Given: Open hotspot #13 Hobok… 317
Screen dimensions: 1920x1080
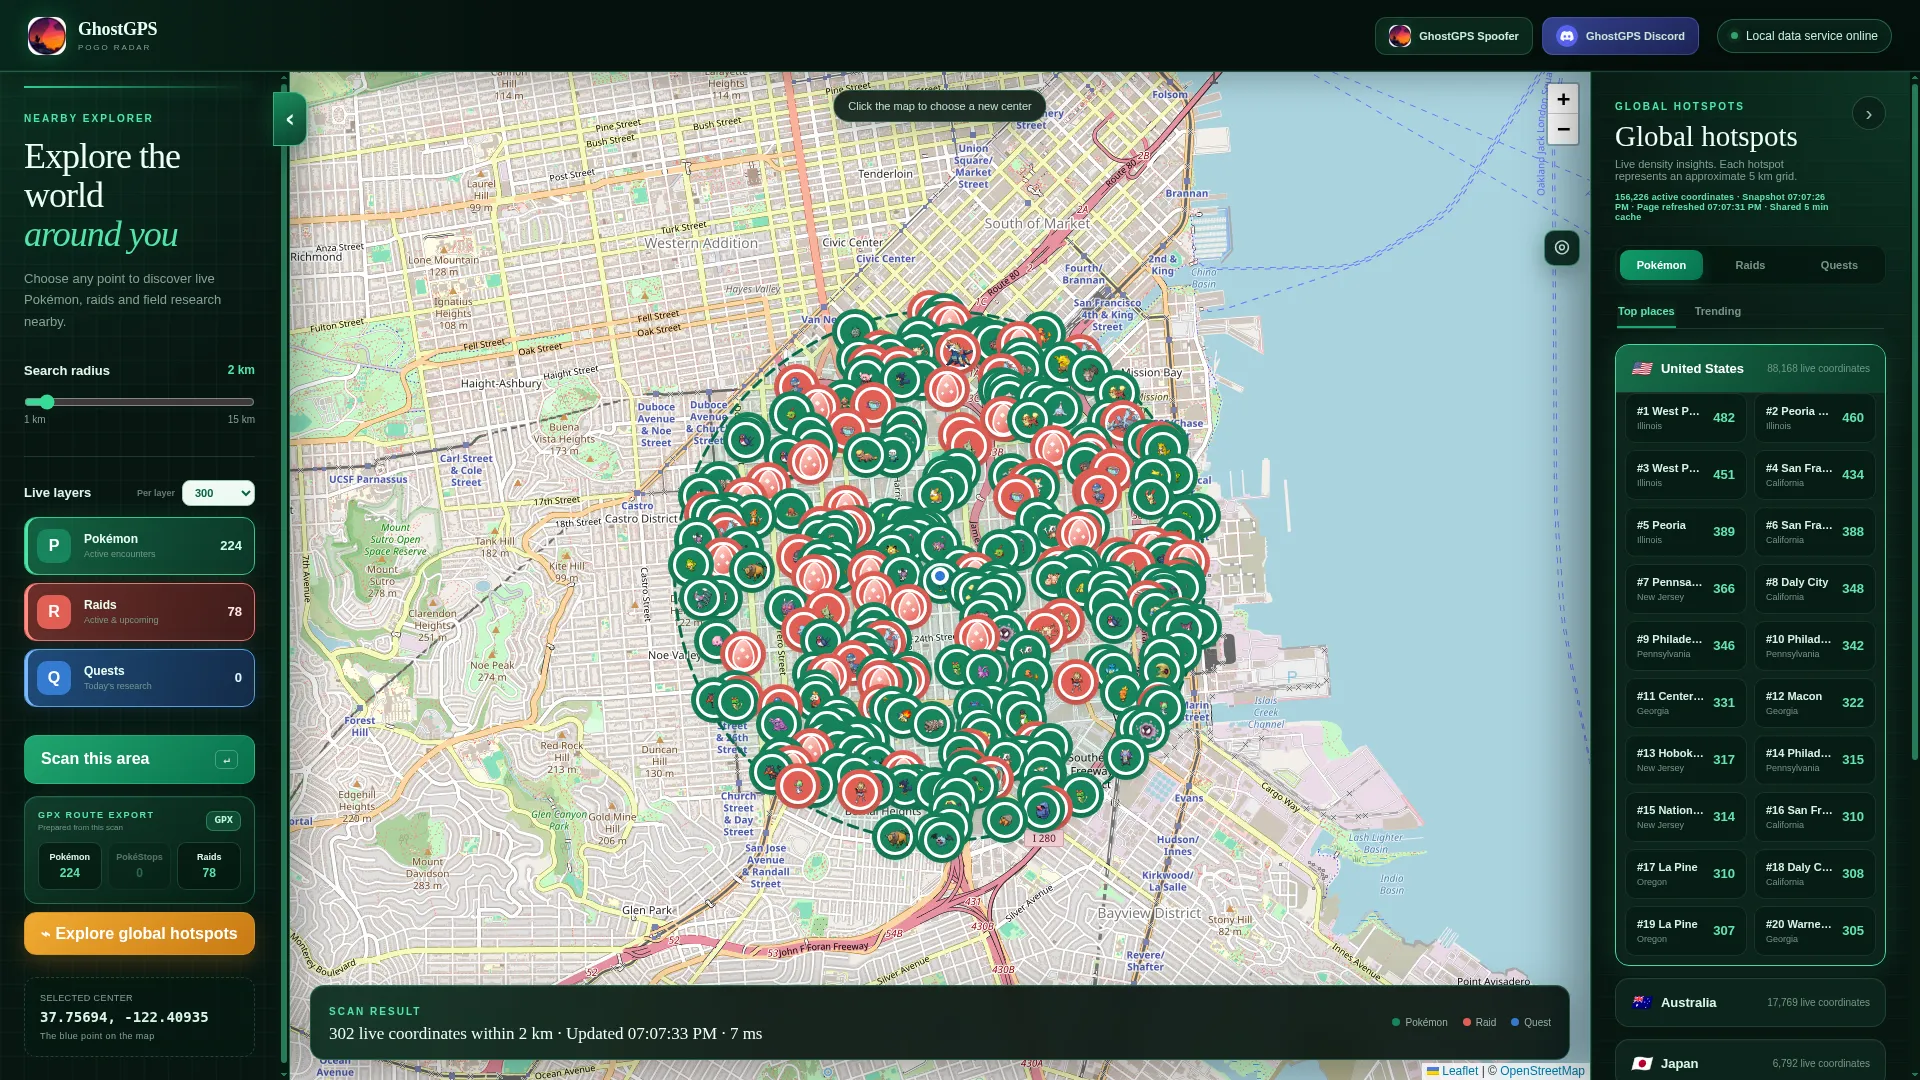Looking at the screenshot, I should 1686,760.
